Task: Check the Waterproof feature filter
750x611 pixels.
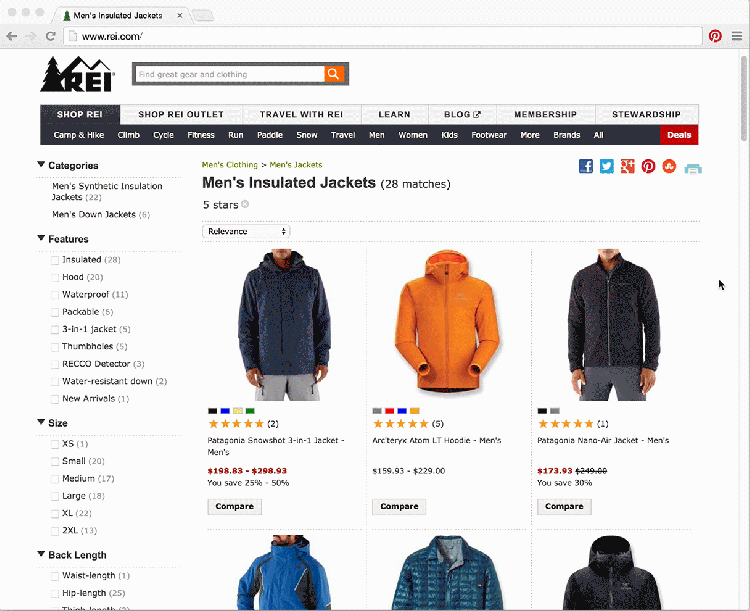Action: (55, 295)
